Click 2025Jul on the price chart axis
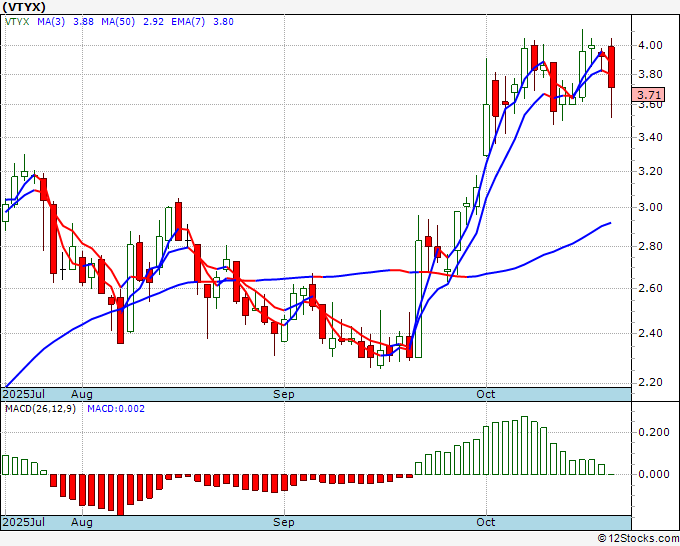This screenshot has height=546, width=680. click(x=24, y=394)
